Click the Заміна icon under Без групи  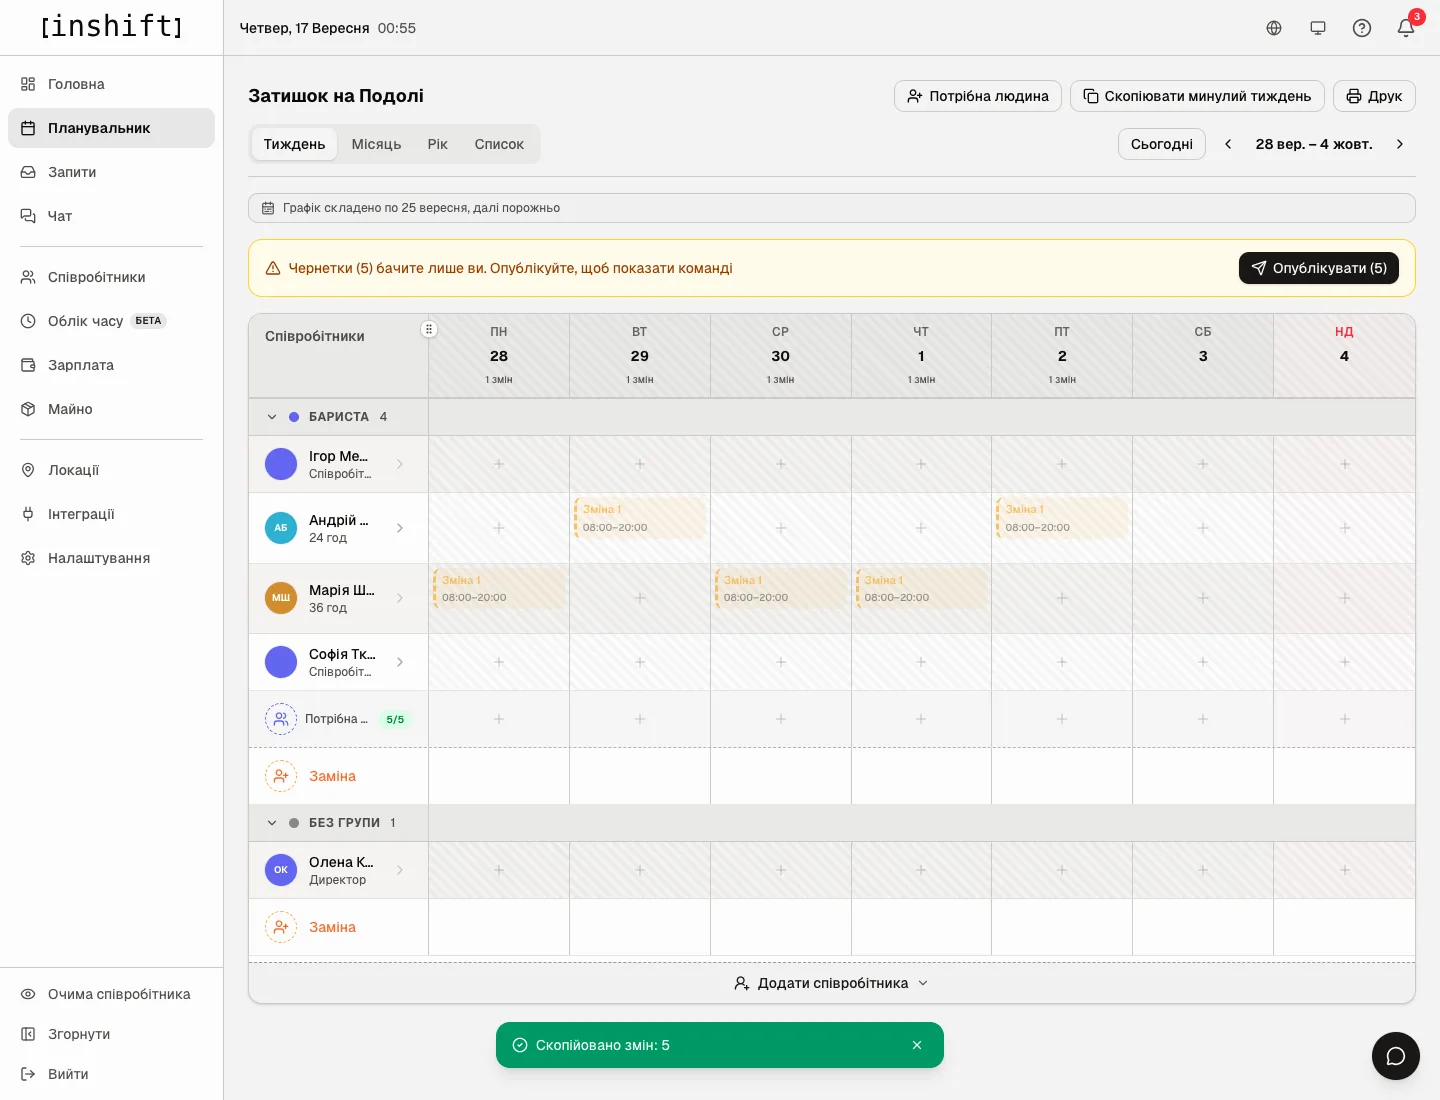[x=281, y=927]
